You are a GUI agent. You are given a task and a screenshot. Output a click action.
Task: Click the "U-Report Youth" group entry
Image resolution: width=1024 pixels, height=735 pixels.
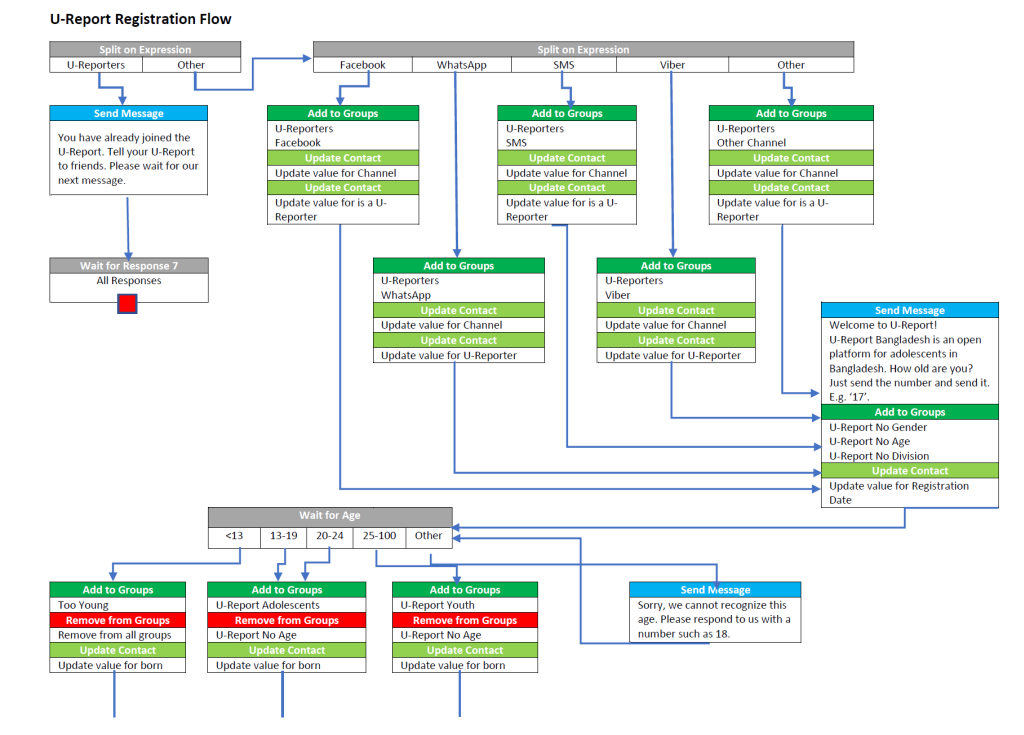pos(438,605)
